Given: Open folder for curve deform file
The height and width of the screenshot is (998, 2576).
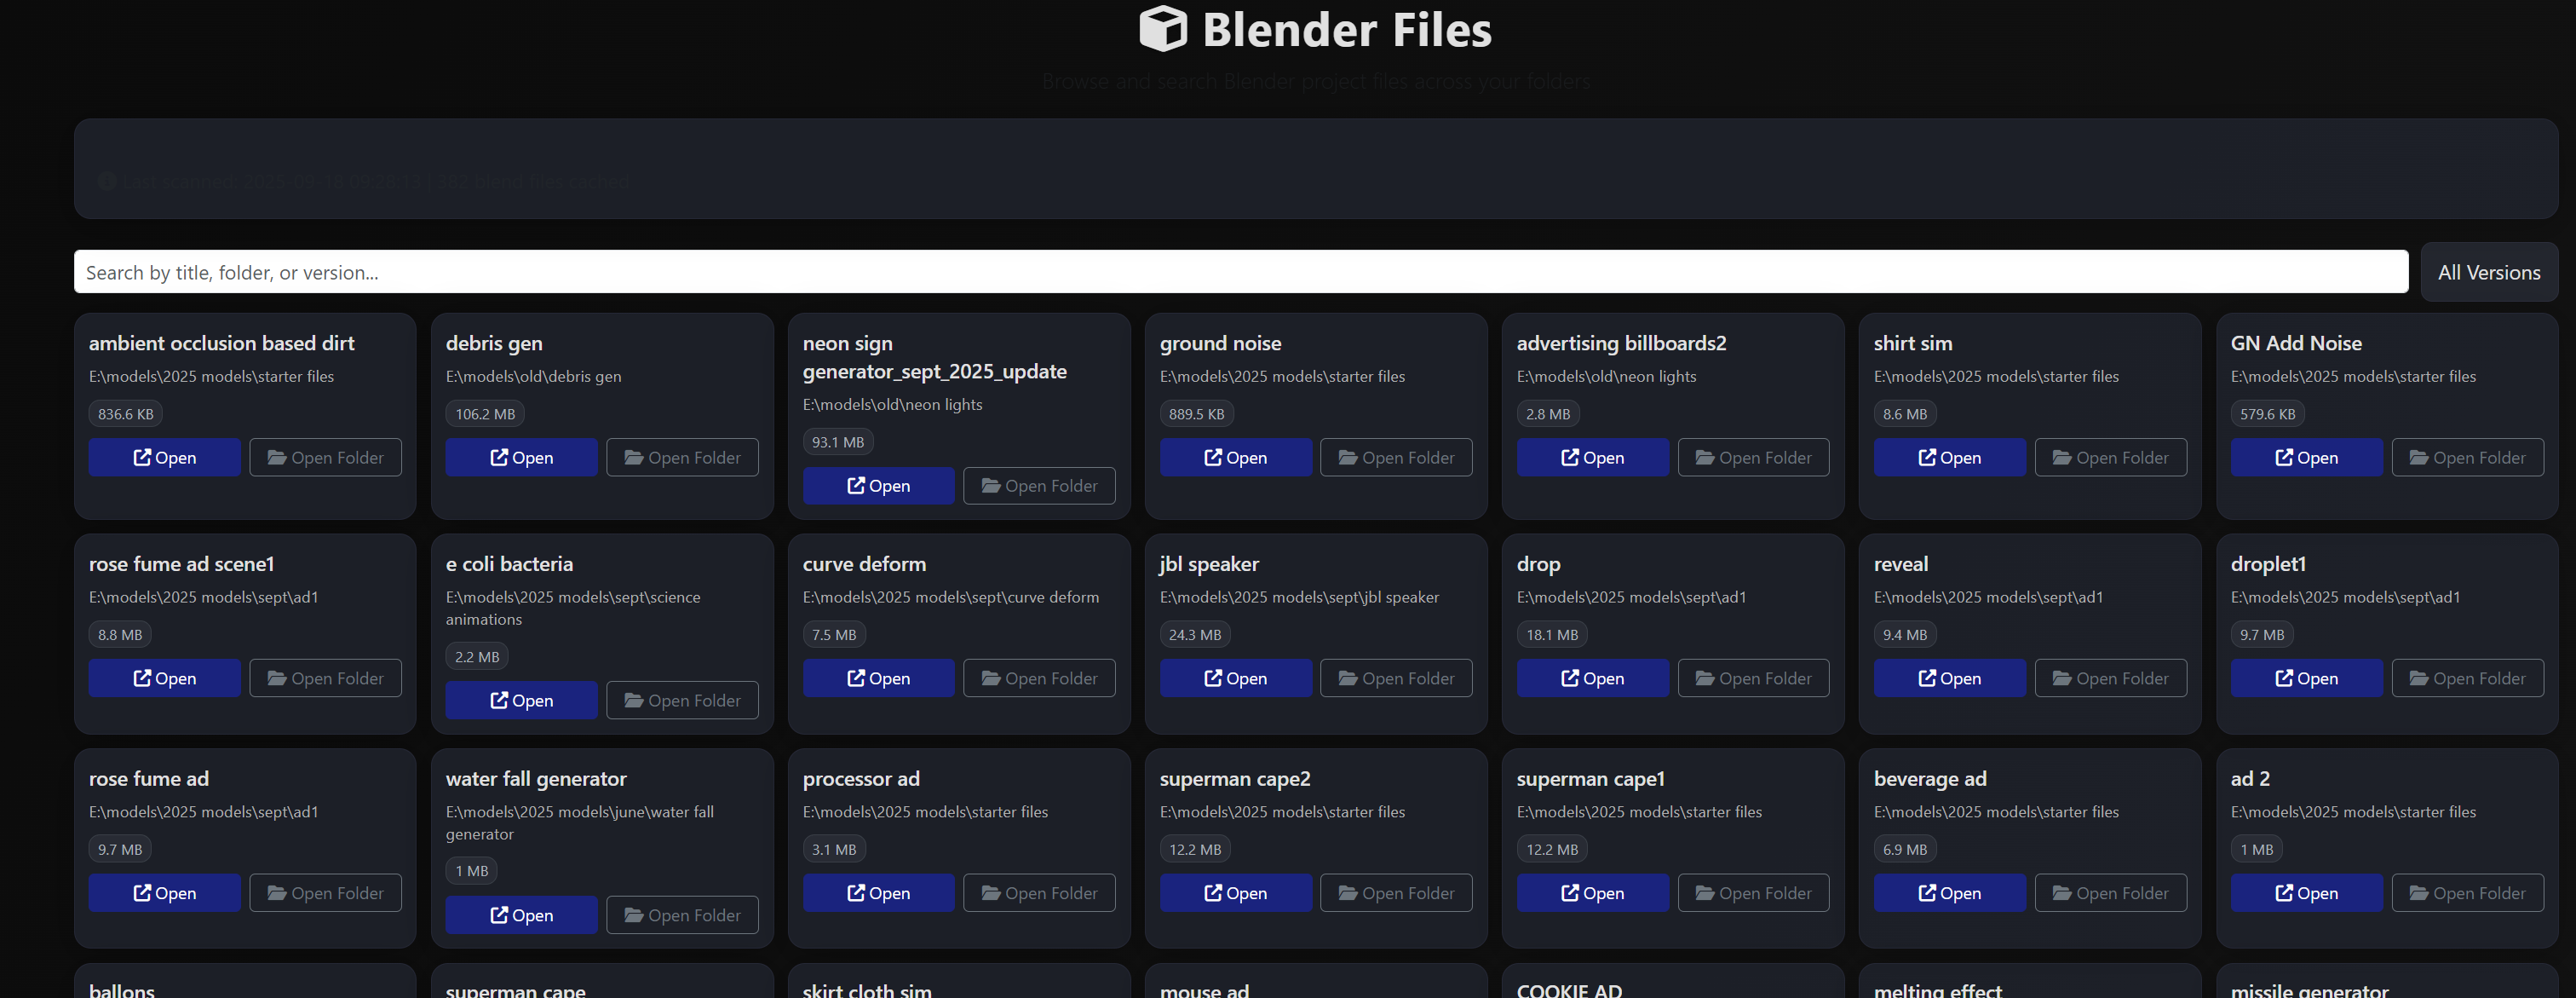Looking at the screenshot, I should click(x=1039, y=678).
